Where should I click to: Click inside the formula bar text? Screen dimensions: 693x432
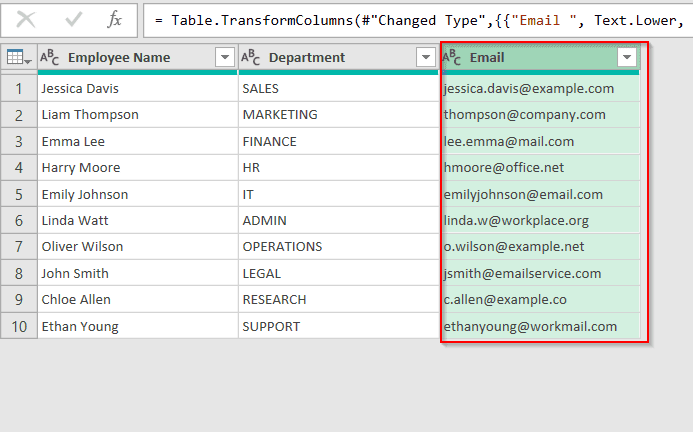pyautogui.click(x=418, y=20)
